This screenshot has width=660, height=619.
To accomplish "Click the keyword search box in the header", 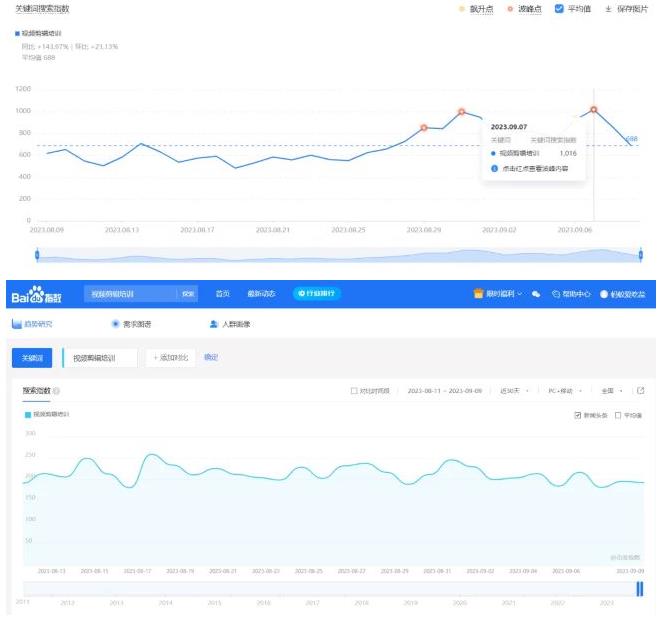I will point(130,294).
